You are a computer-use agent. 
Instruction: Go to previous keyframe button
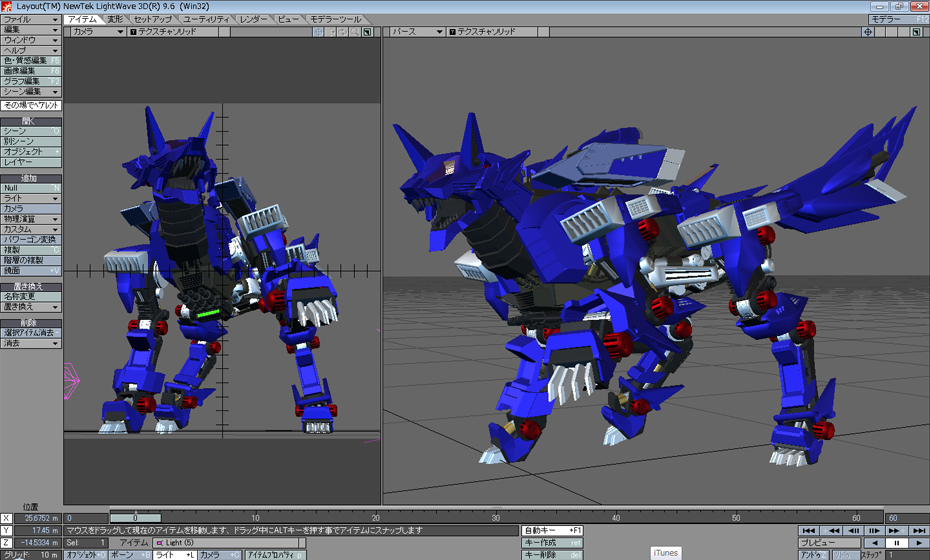pos(833,530)
